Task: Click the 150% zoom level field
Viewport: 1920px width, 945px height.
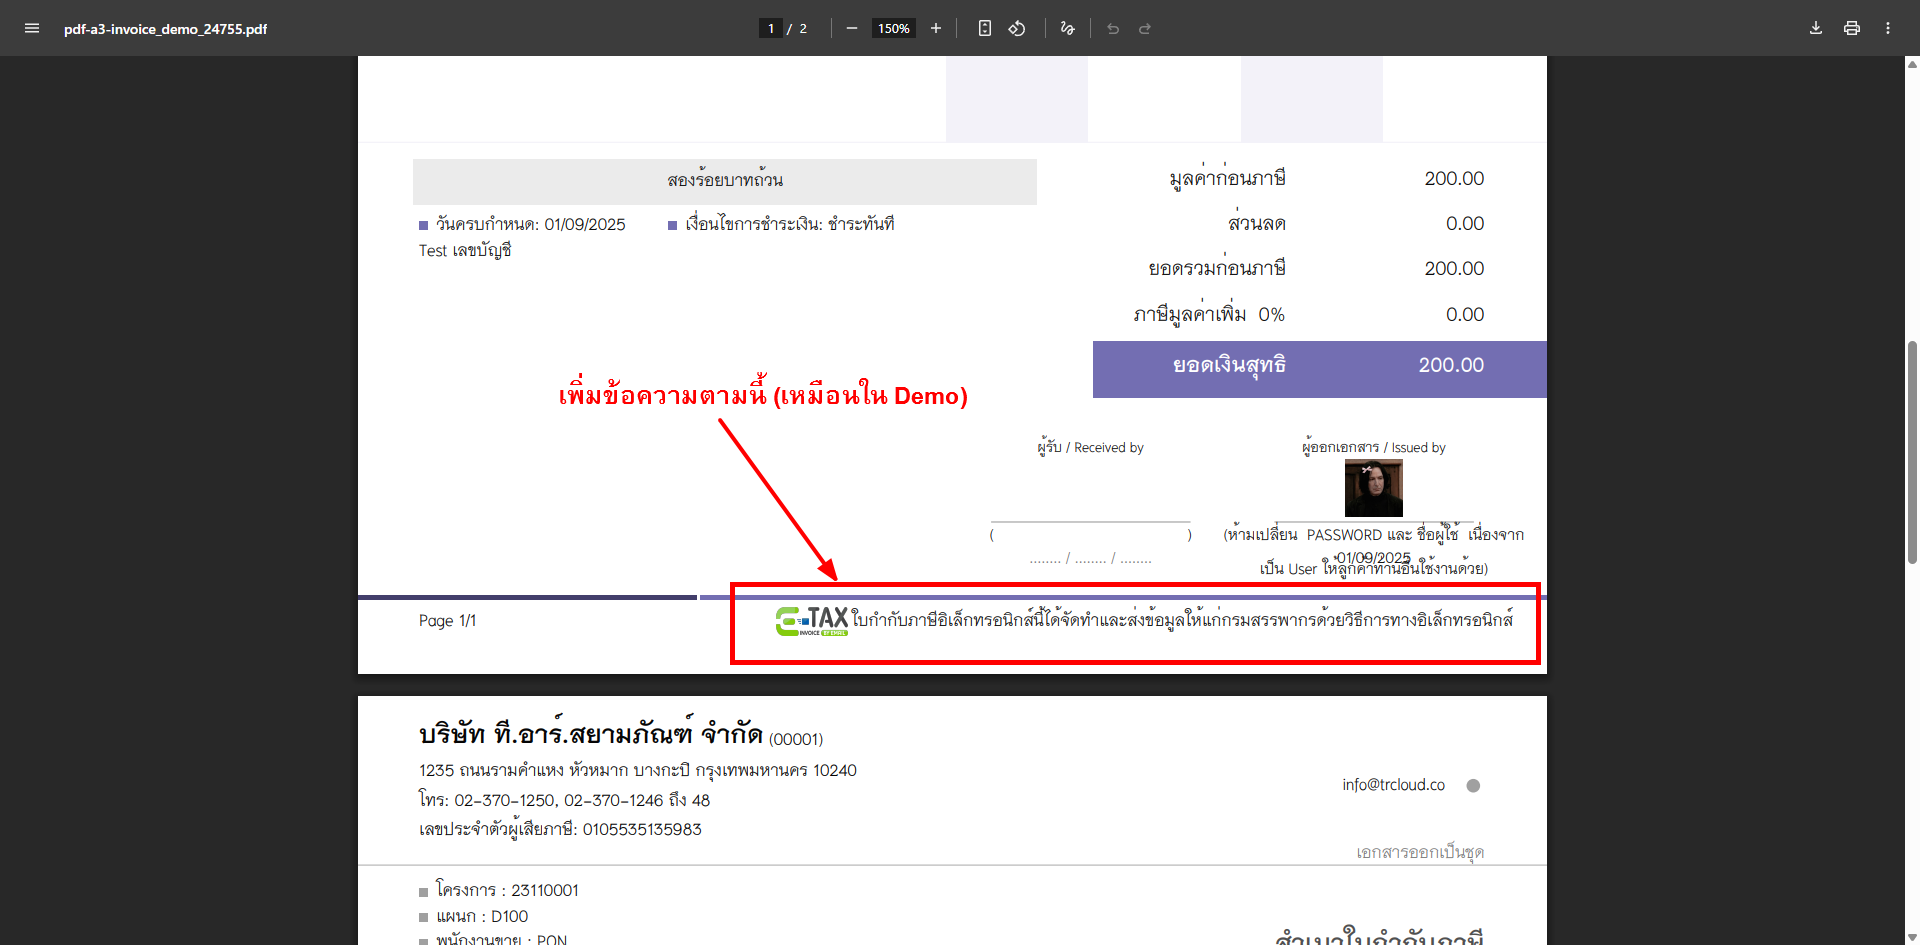Action: coord(893,28)
